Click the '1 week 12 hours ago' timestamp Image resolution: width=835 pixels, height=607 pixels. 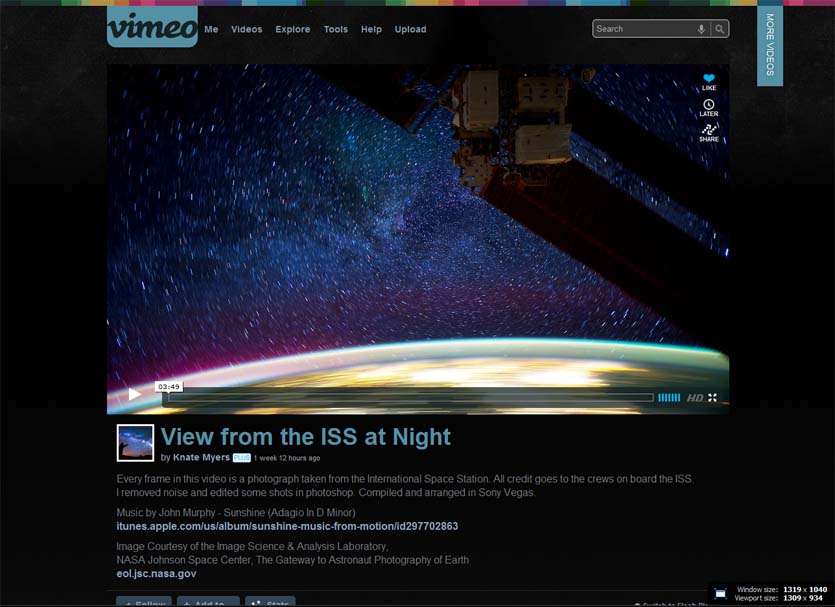[287, 458]
